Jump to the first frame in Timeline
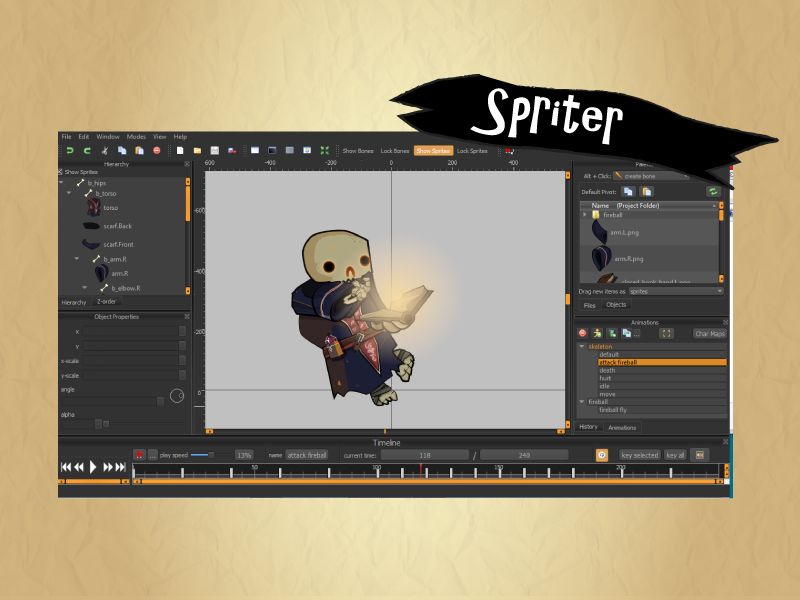 pyautogui.click(x=66, y=467)
